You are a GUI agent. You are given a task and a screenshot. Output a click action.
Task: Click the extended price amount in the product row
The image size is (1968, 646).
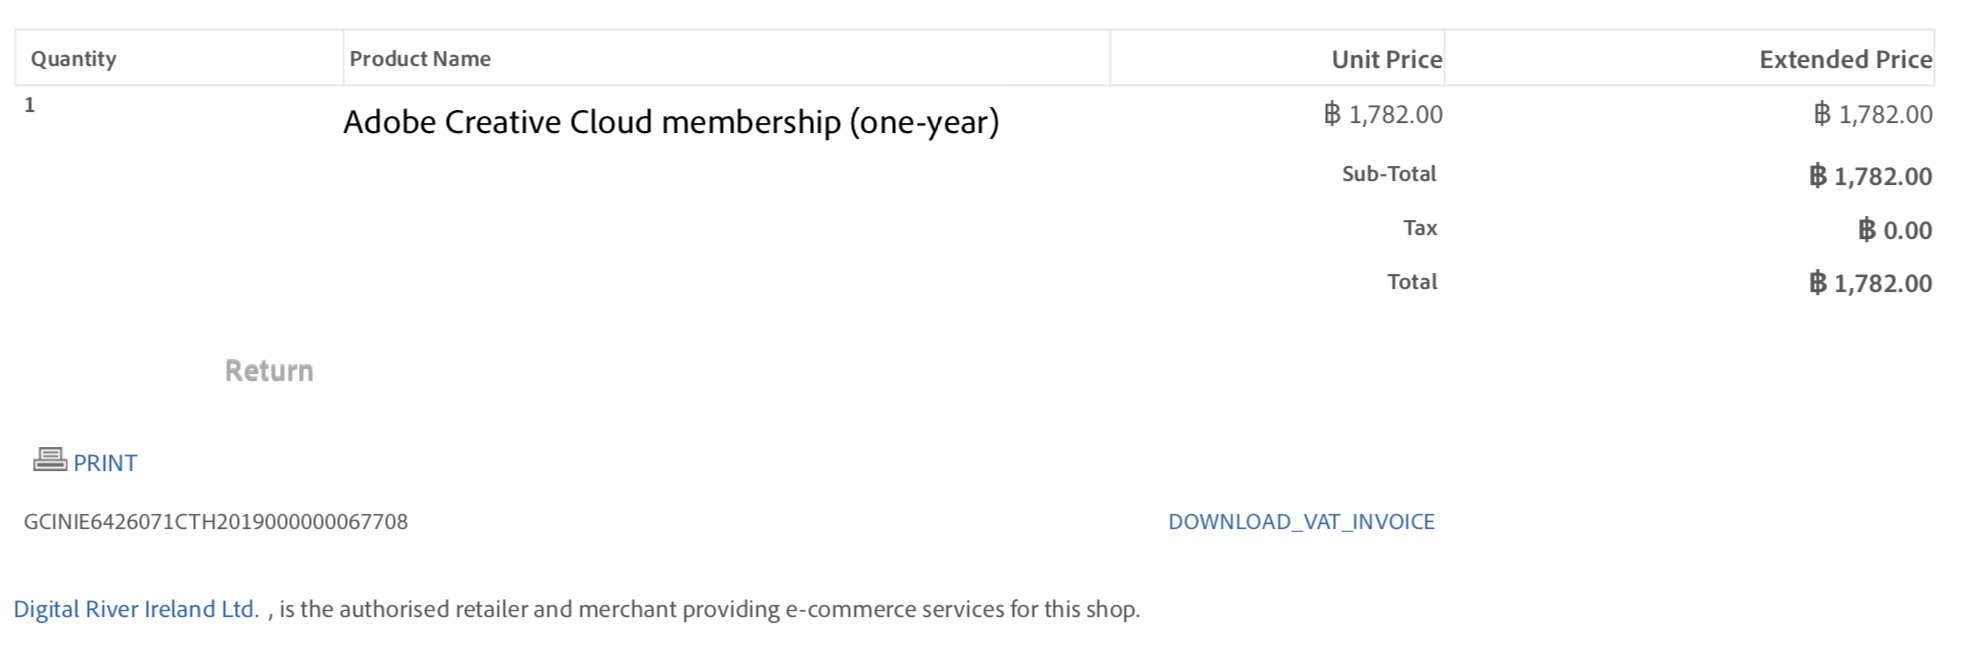coord(1873,115)
